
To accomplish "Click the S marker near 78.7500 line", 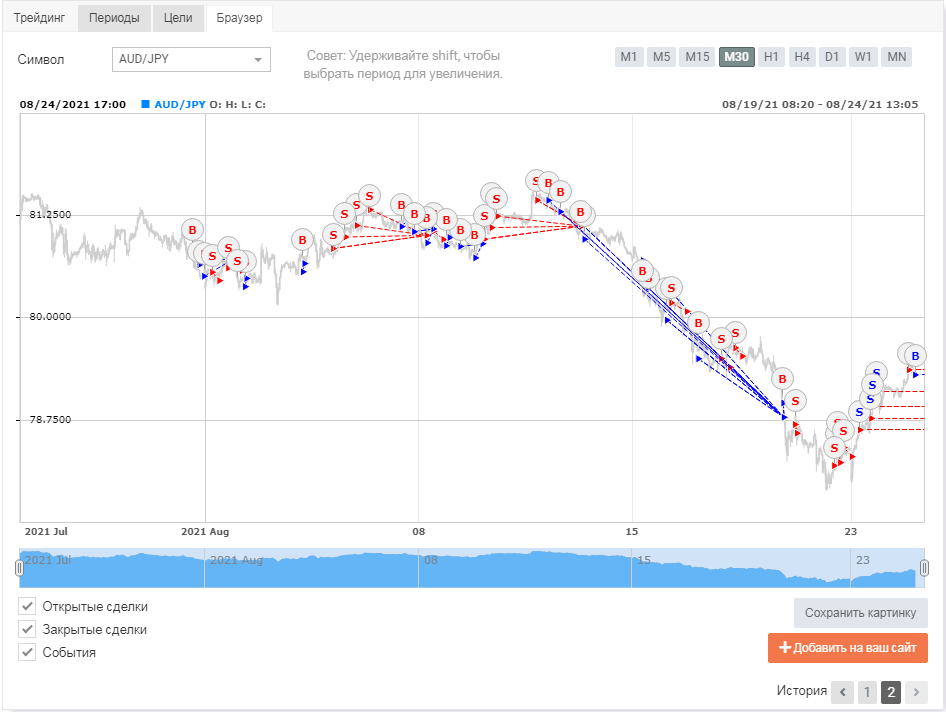I will tap(795, 401).
